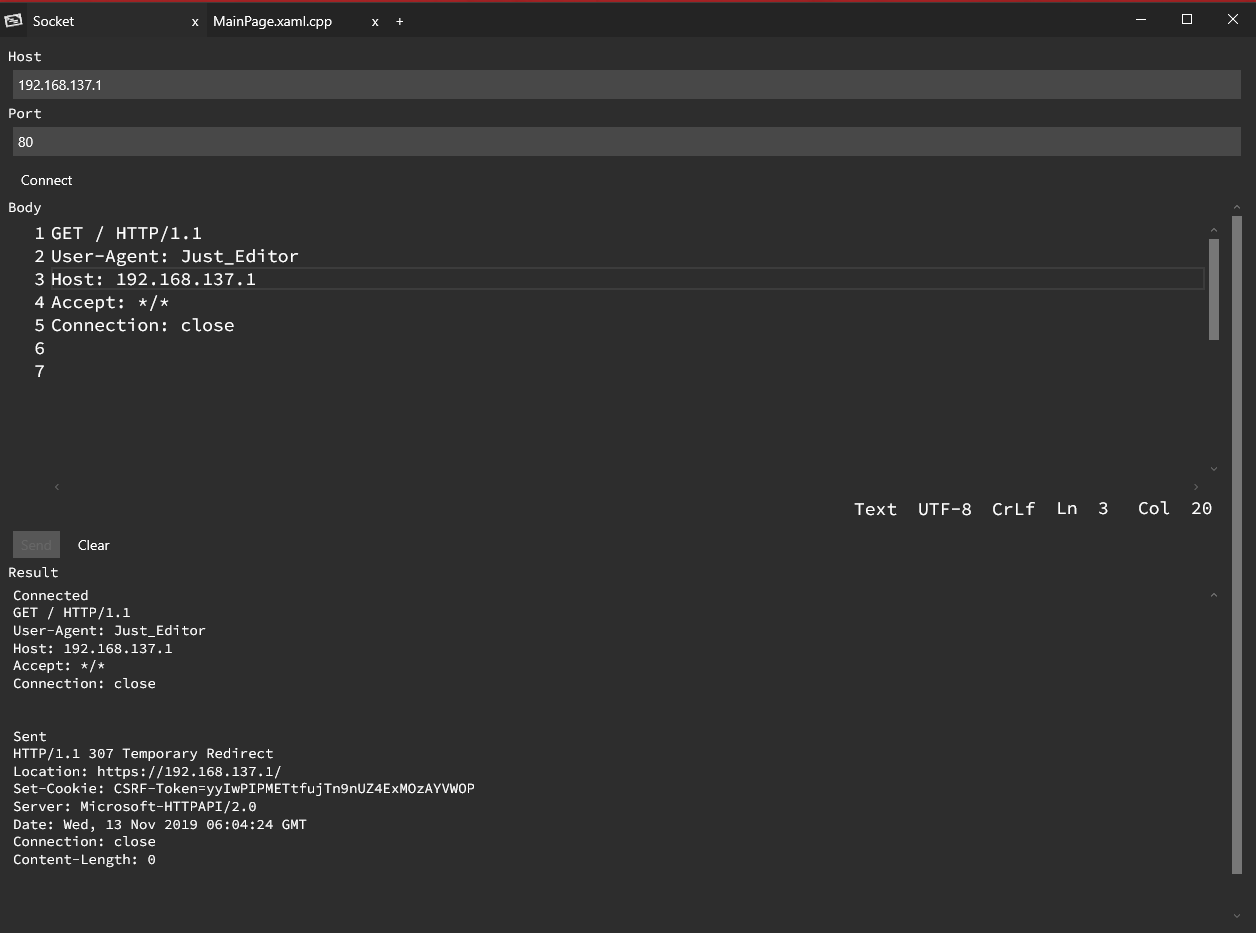Click the Socket app icon in title bar
The image size is (1256, 933).
pos(13,20)
